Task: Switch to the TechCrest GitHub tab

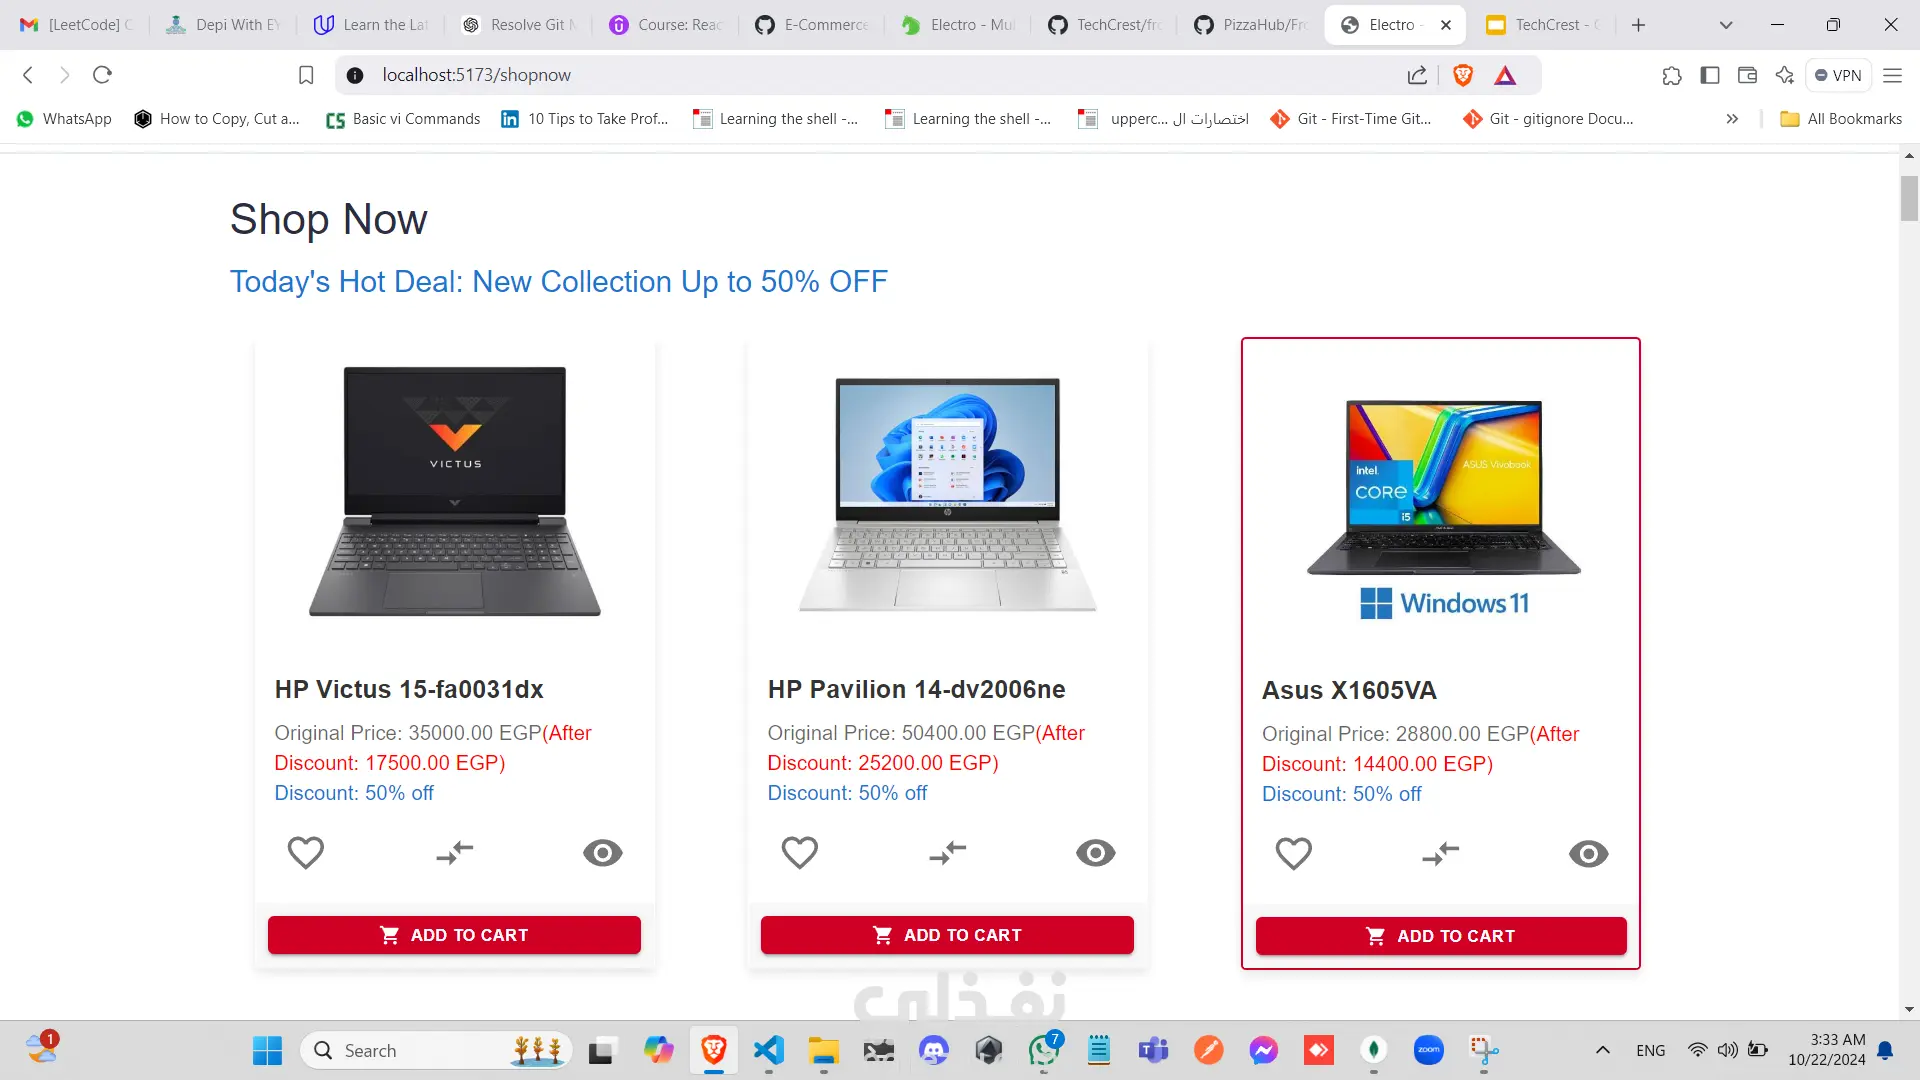Action: pyautogui.click(x=1104, y=25)
